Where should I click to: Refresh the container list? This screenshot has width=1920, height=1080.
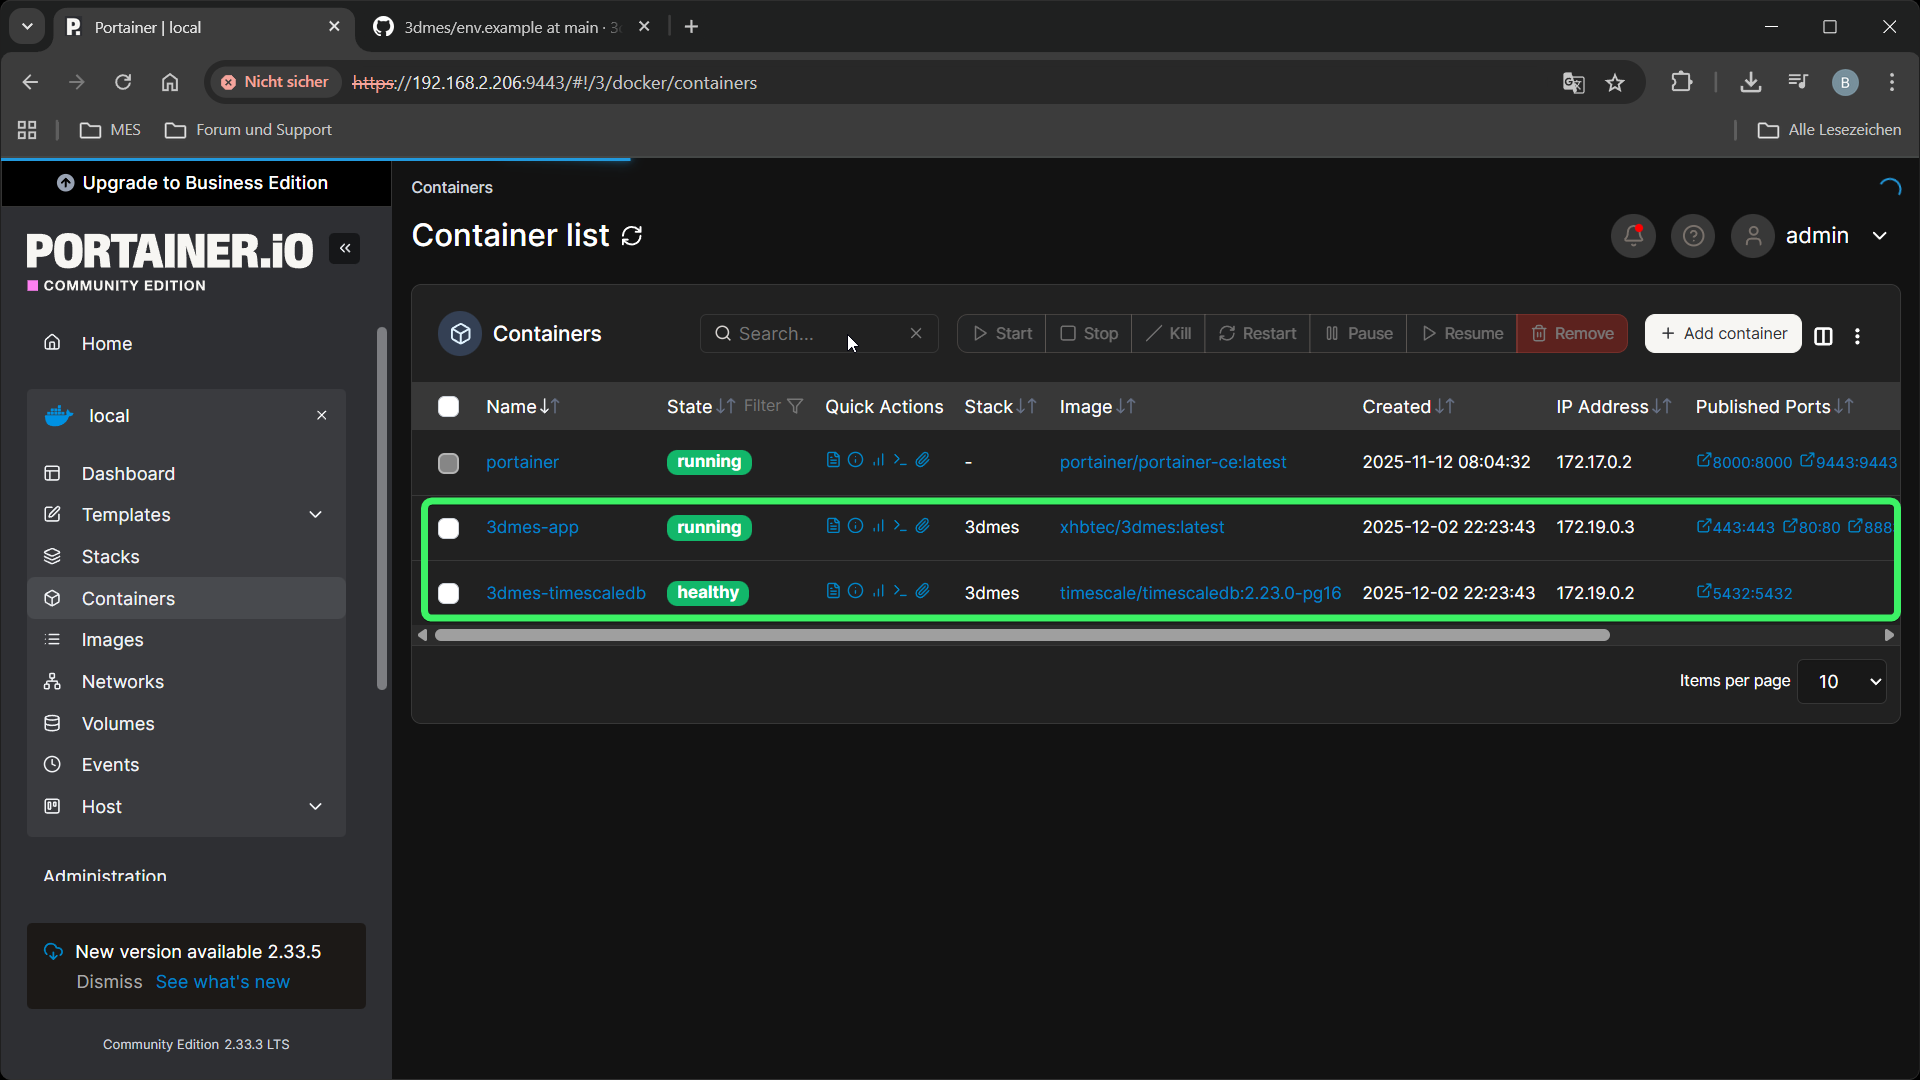[x=632, y=236]
